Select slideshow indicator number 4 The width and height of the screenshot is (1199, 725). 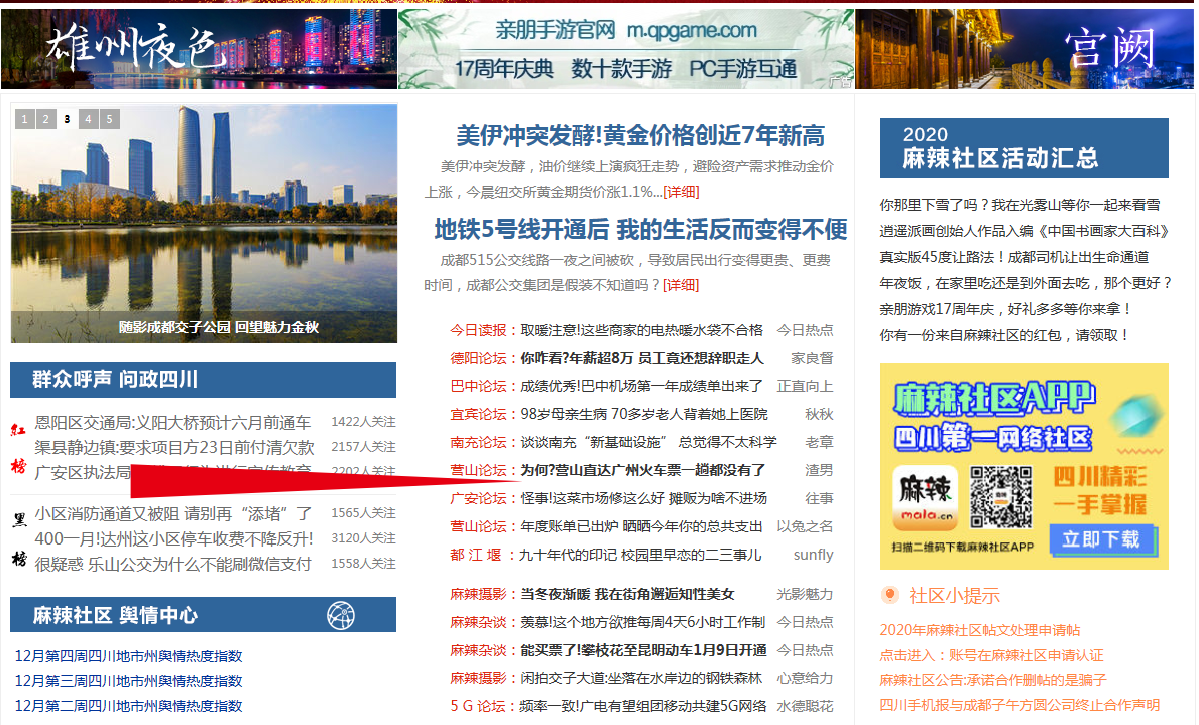pyautogui.click(x=89, y=119)
